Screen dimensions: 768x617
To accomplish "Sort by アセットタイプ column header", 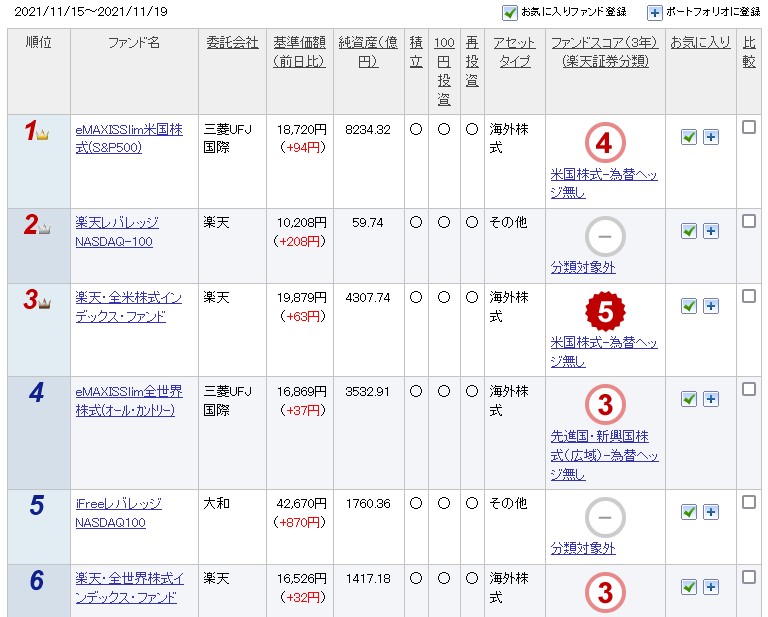I will [x=514, y=52].
